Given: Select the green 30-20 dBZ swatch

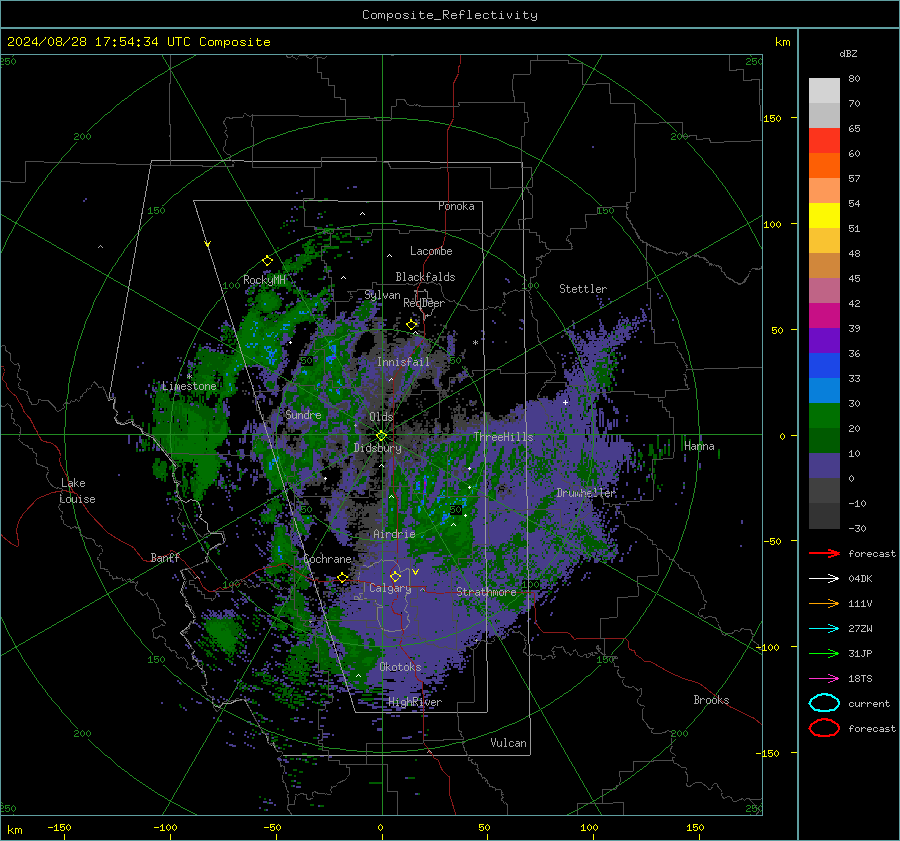Looking at the screenshot, I should click(x=824, y=416).
